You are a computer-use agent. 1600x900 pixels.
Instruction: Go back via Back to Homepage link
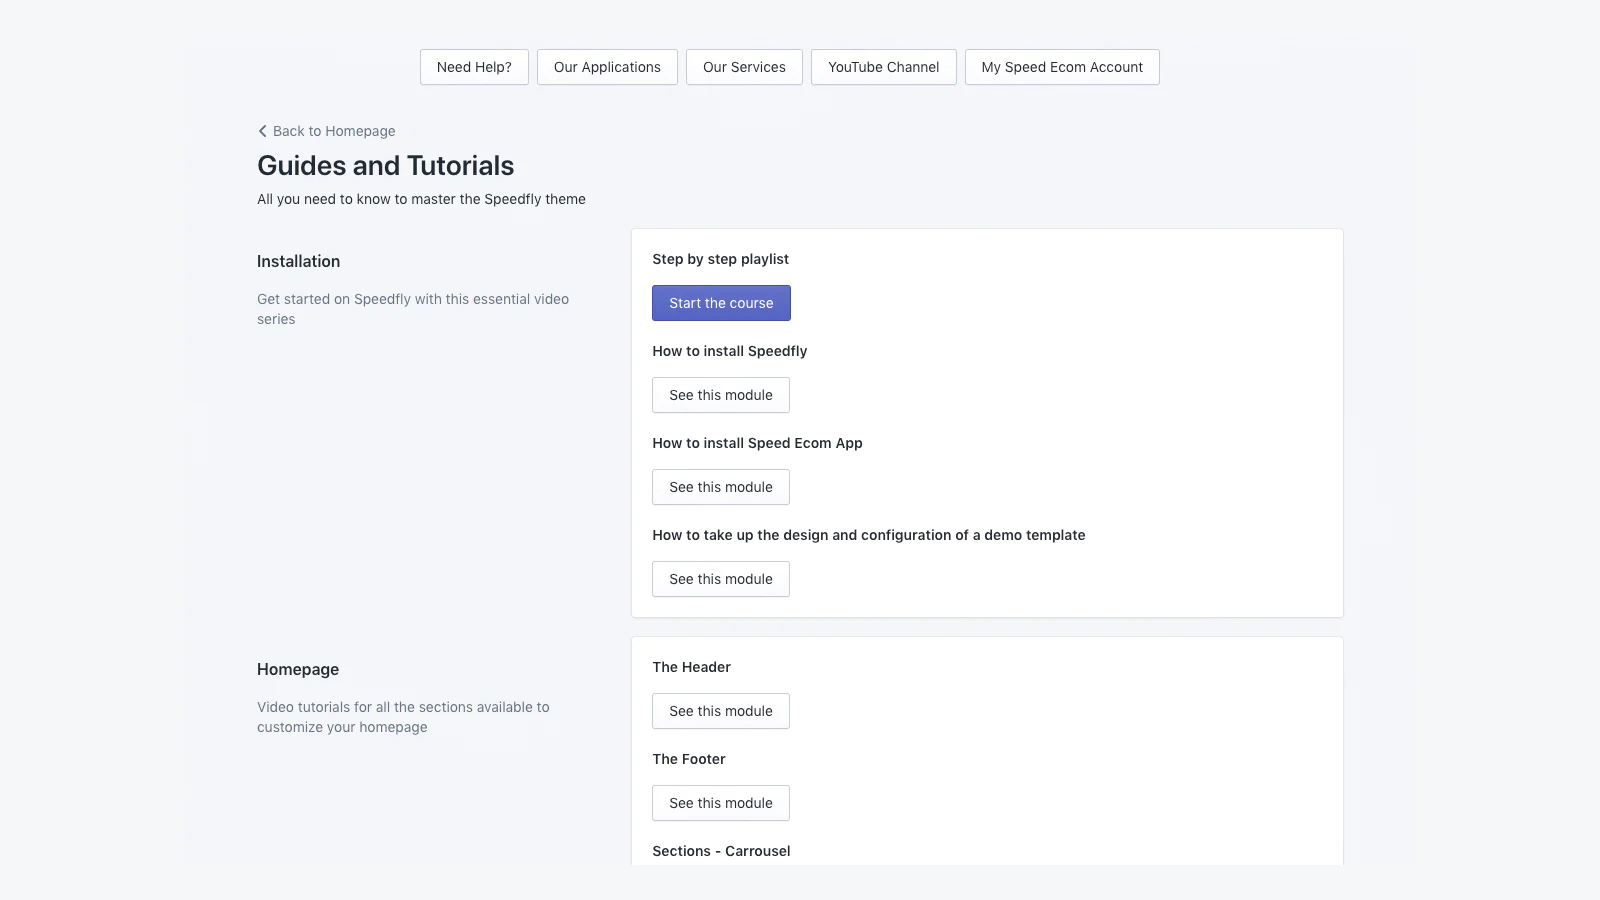click(x=334, y=131)
